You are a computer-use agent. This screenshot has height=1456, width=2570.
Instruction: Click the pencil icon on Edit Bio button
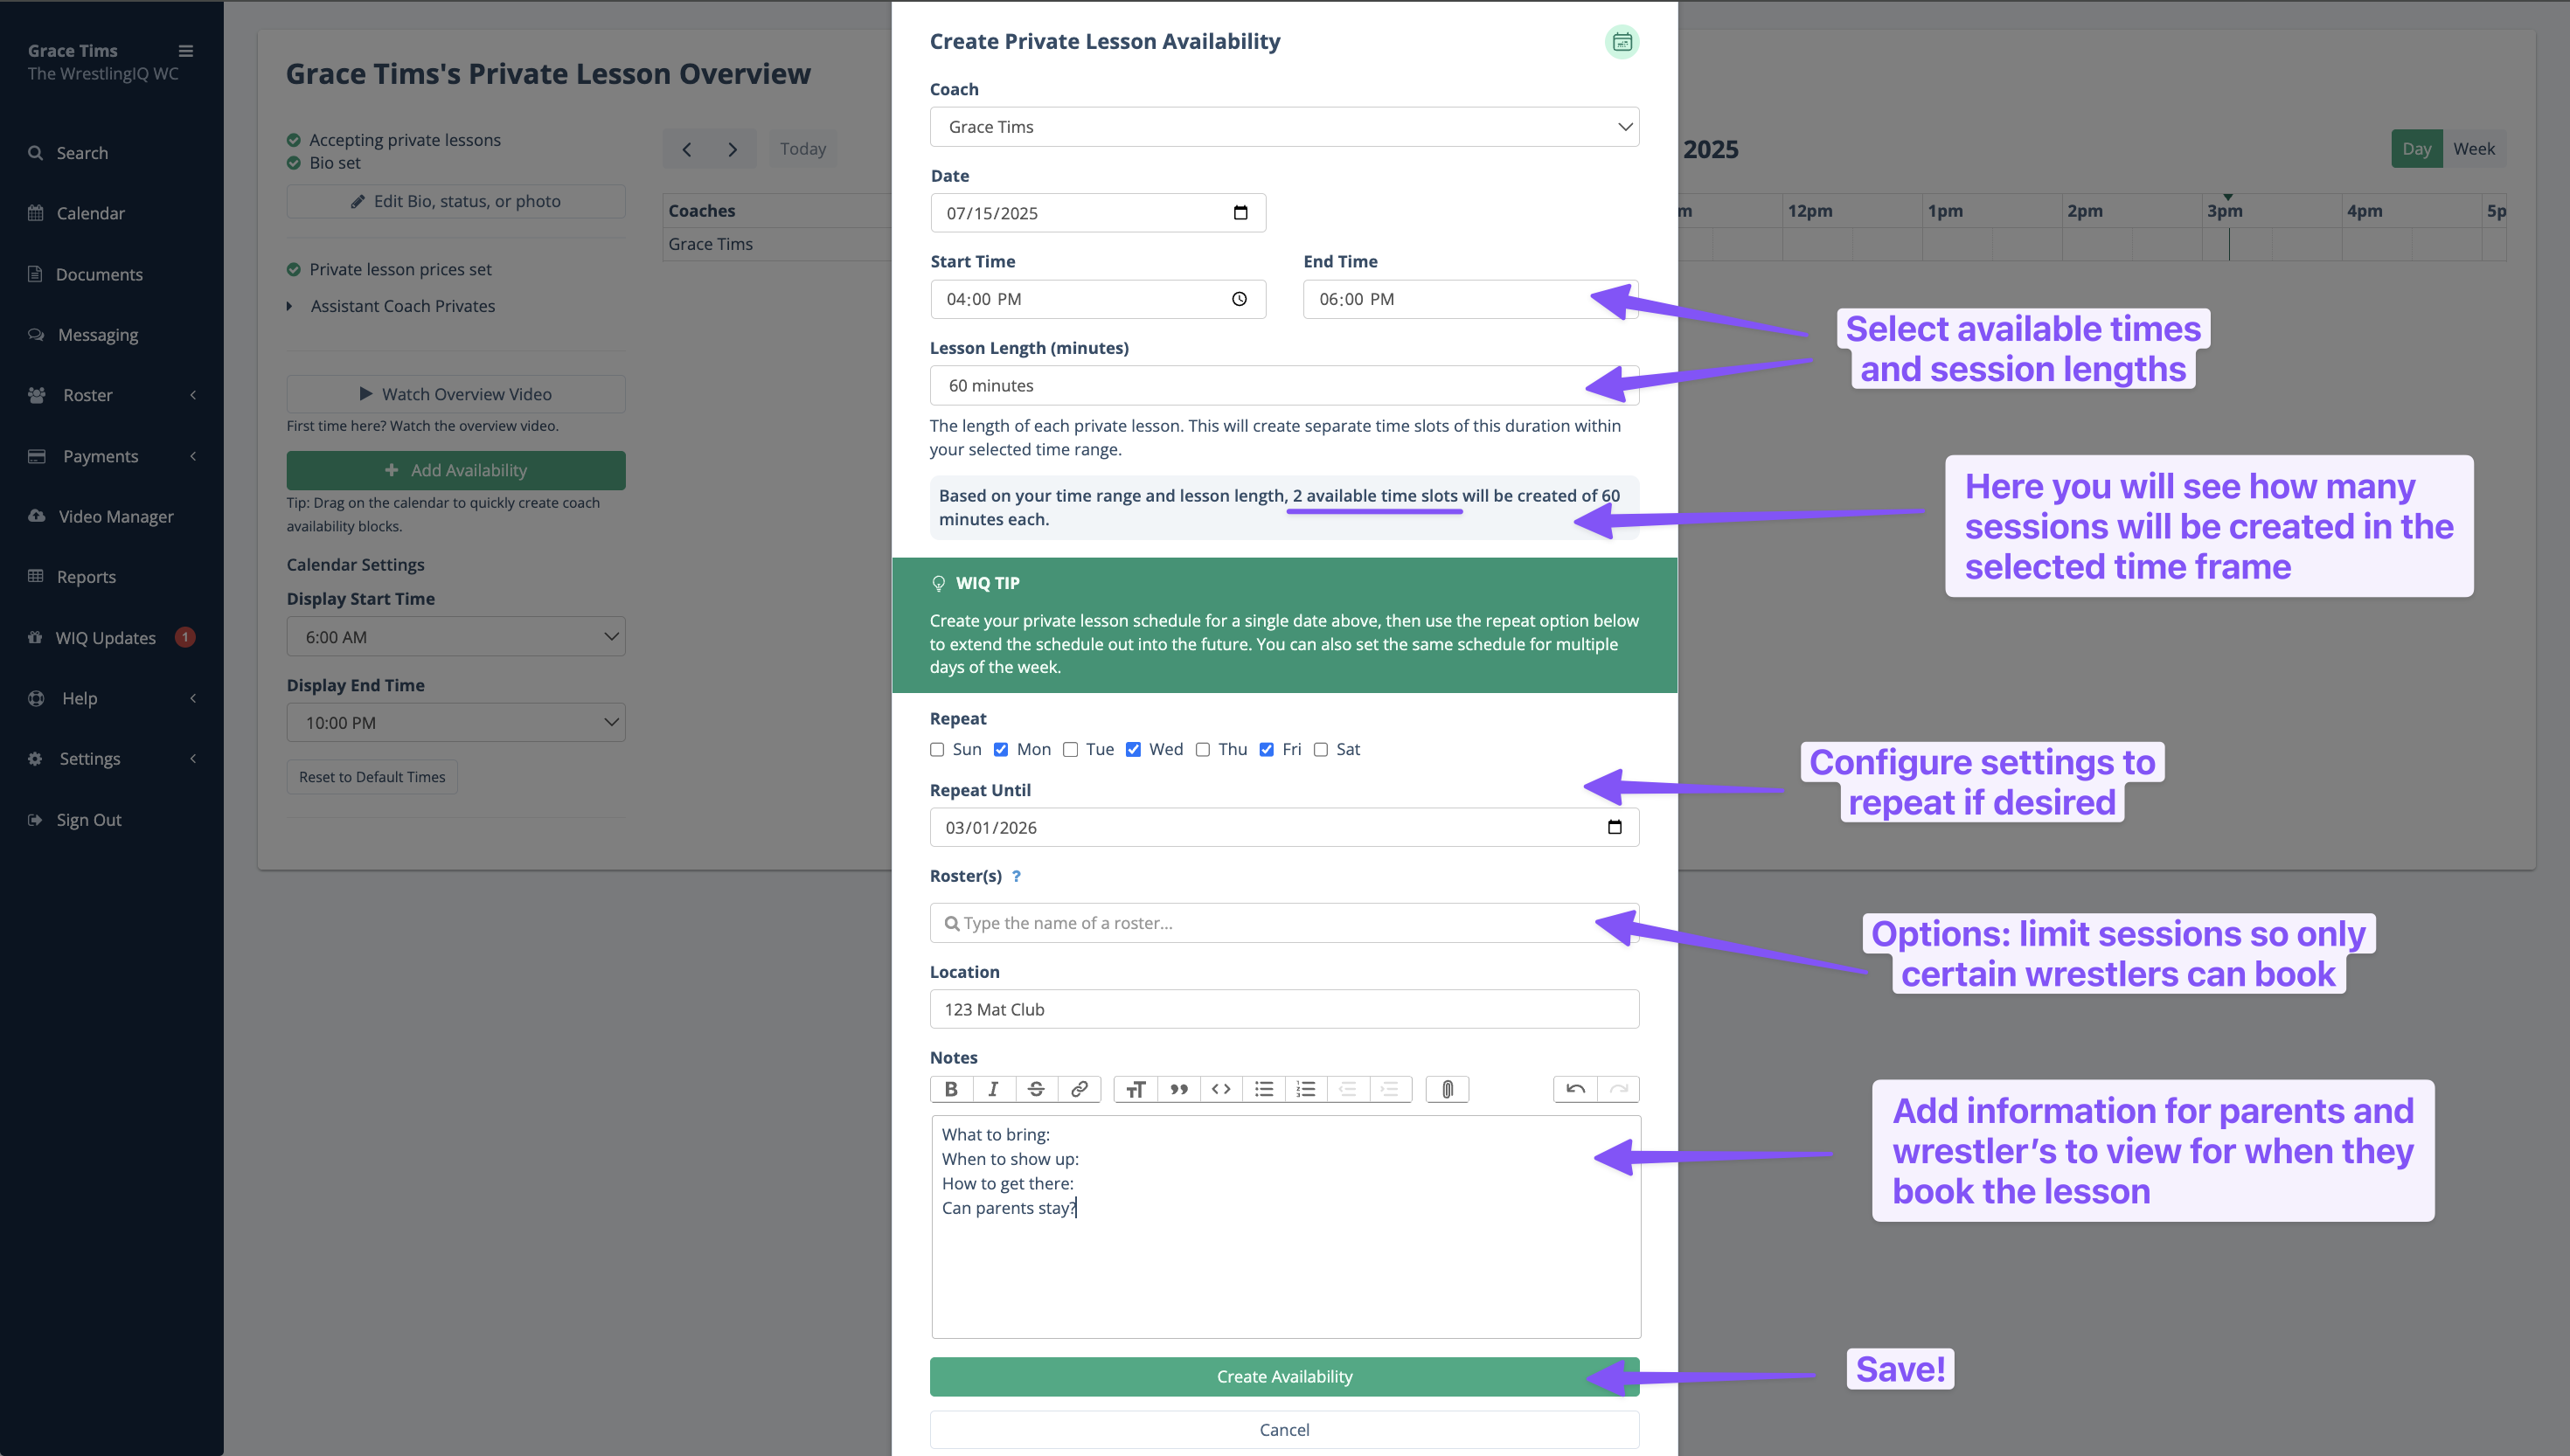(358, 201)
